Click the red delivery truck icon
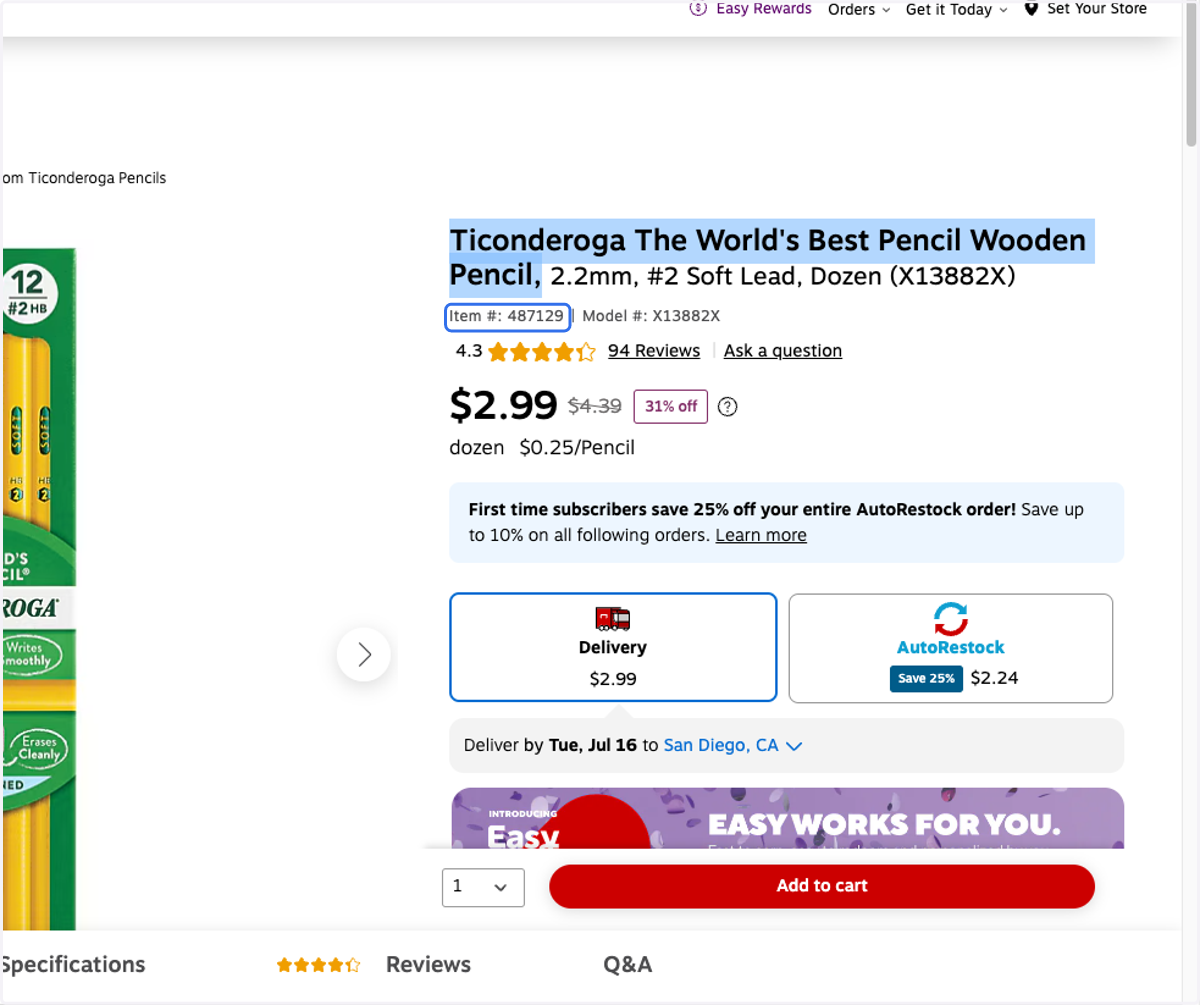Screen dimensions: 1200x1005 point(613,619)
